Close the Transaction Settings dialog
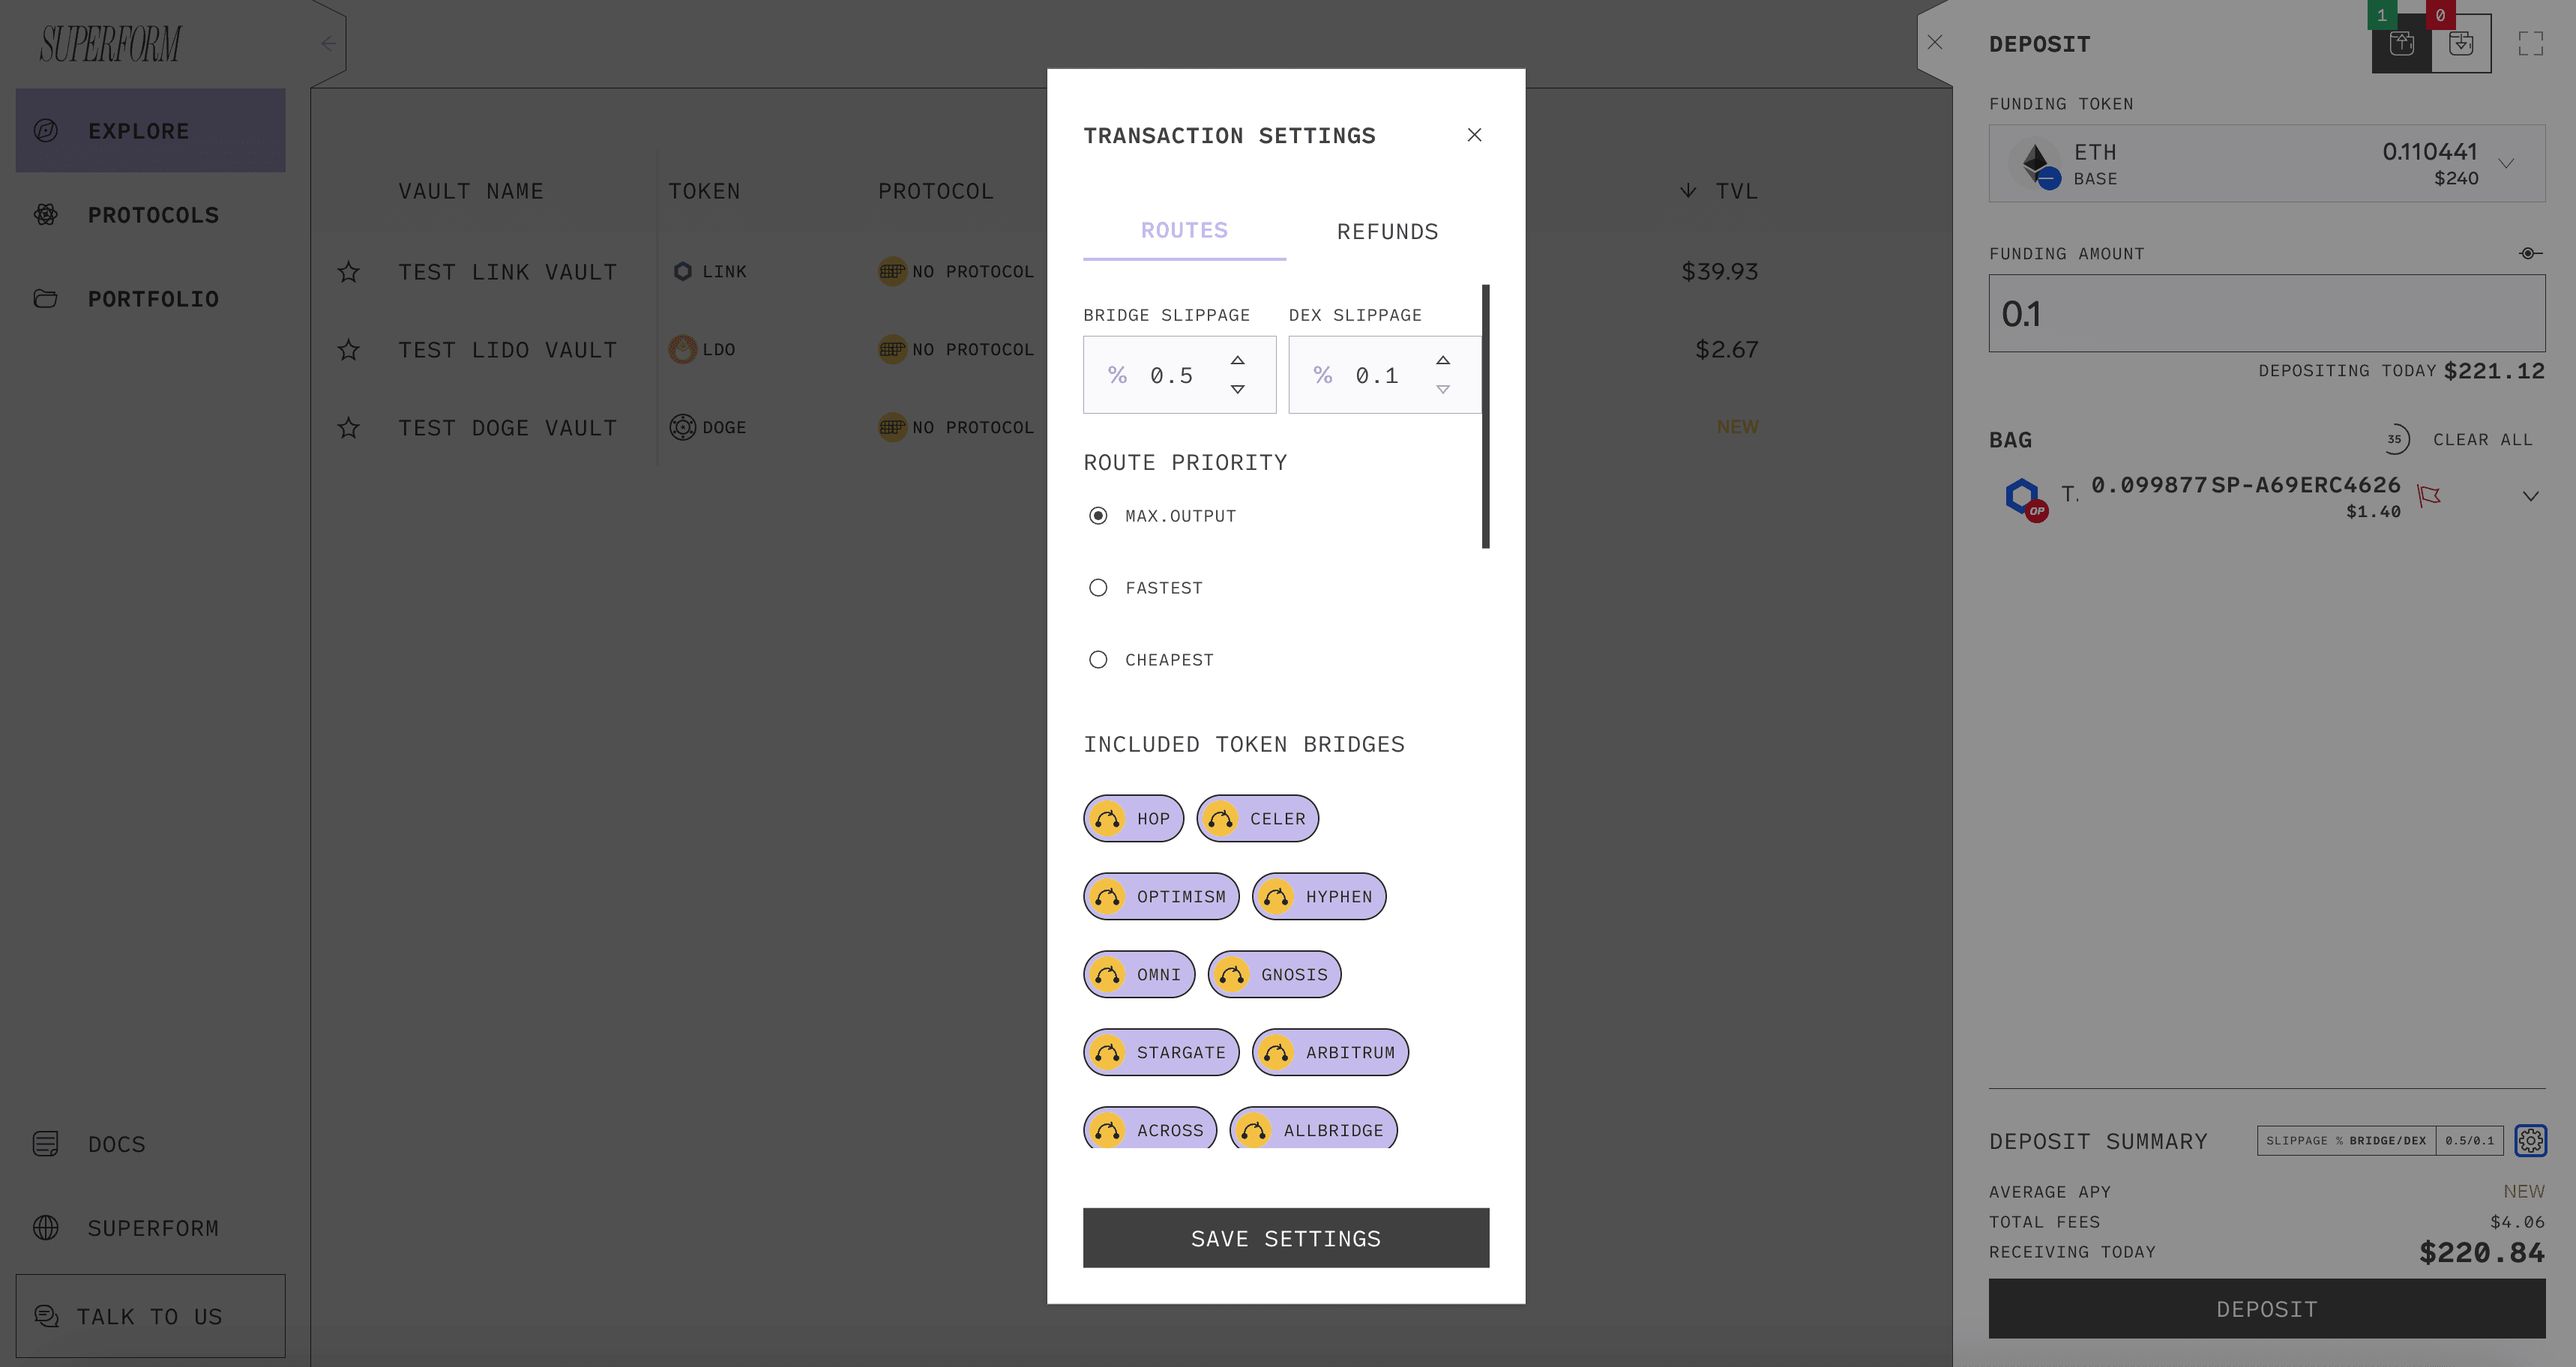This screenshot has height=1367, width=2576. tap(1474, 135)
